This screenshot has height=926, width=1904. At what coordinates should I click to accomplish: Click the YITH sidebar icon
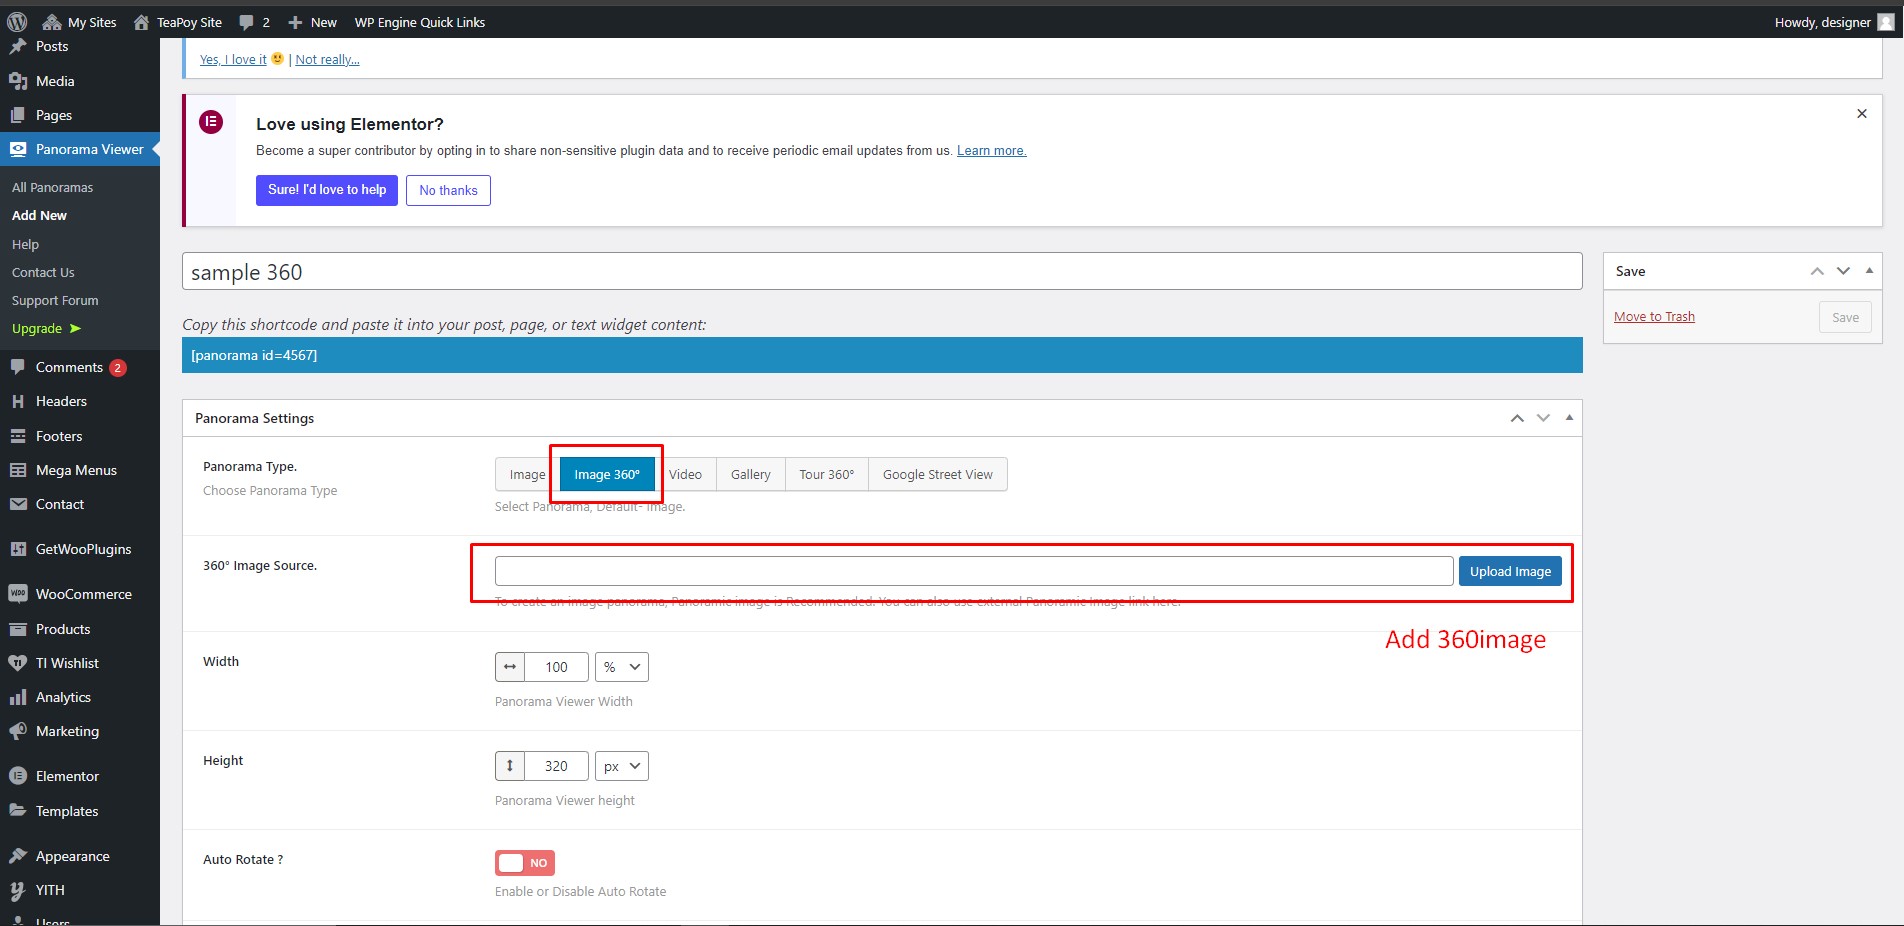(x=18, y=890)
